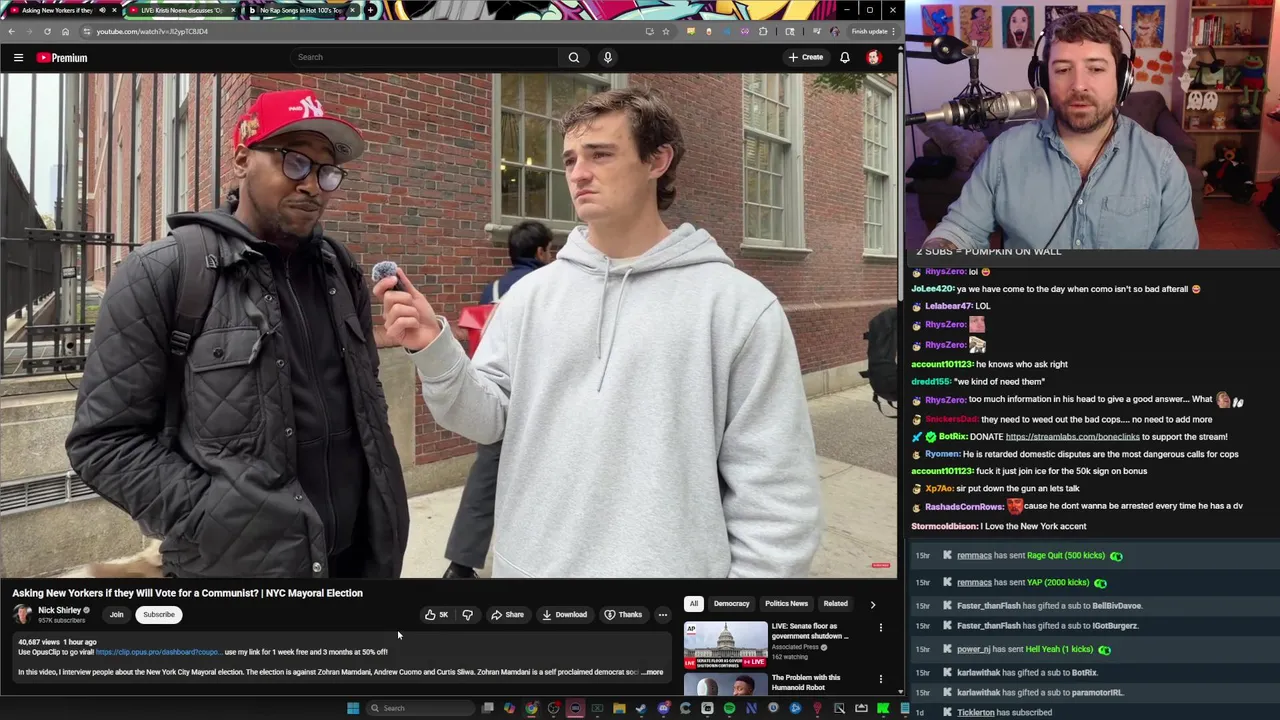The width and height of the screenshot is (1280, 720).
Task: Switch to the 'No Rap Songs in Hot 100's' tab
Action: [300, 10]
